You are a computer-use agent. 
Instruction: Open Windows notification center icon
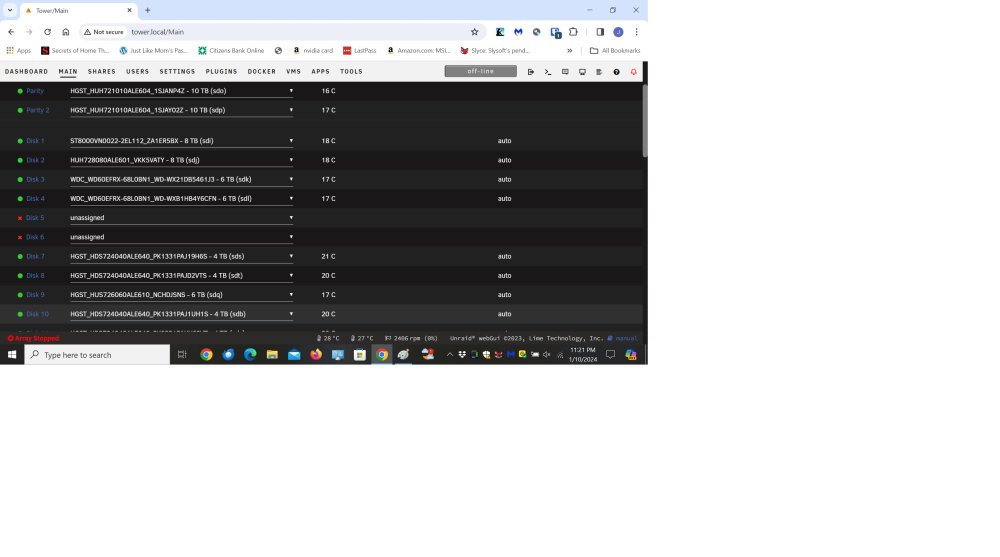(x=610, y=355)
